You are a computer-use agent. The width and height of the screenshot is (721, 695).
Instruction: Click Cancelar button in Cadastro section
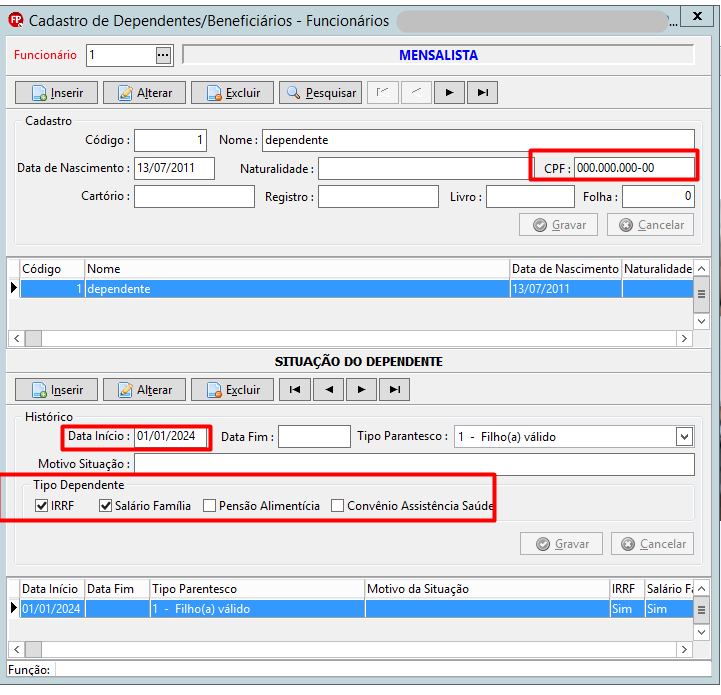point(650,225)
